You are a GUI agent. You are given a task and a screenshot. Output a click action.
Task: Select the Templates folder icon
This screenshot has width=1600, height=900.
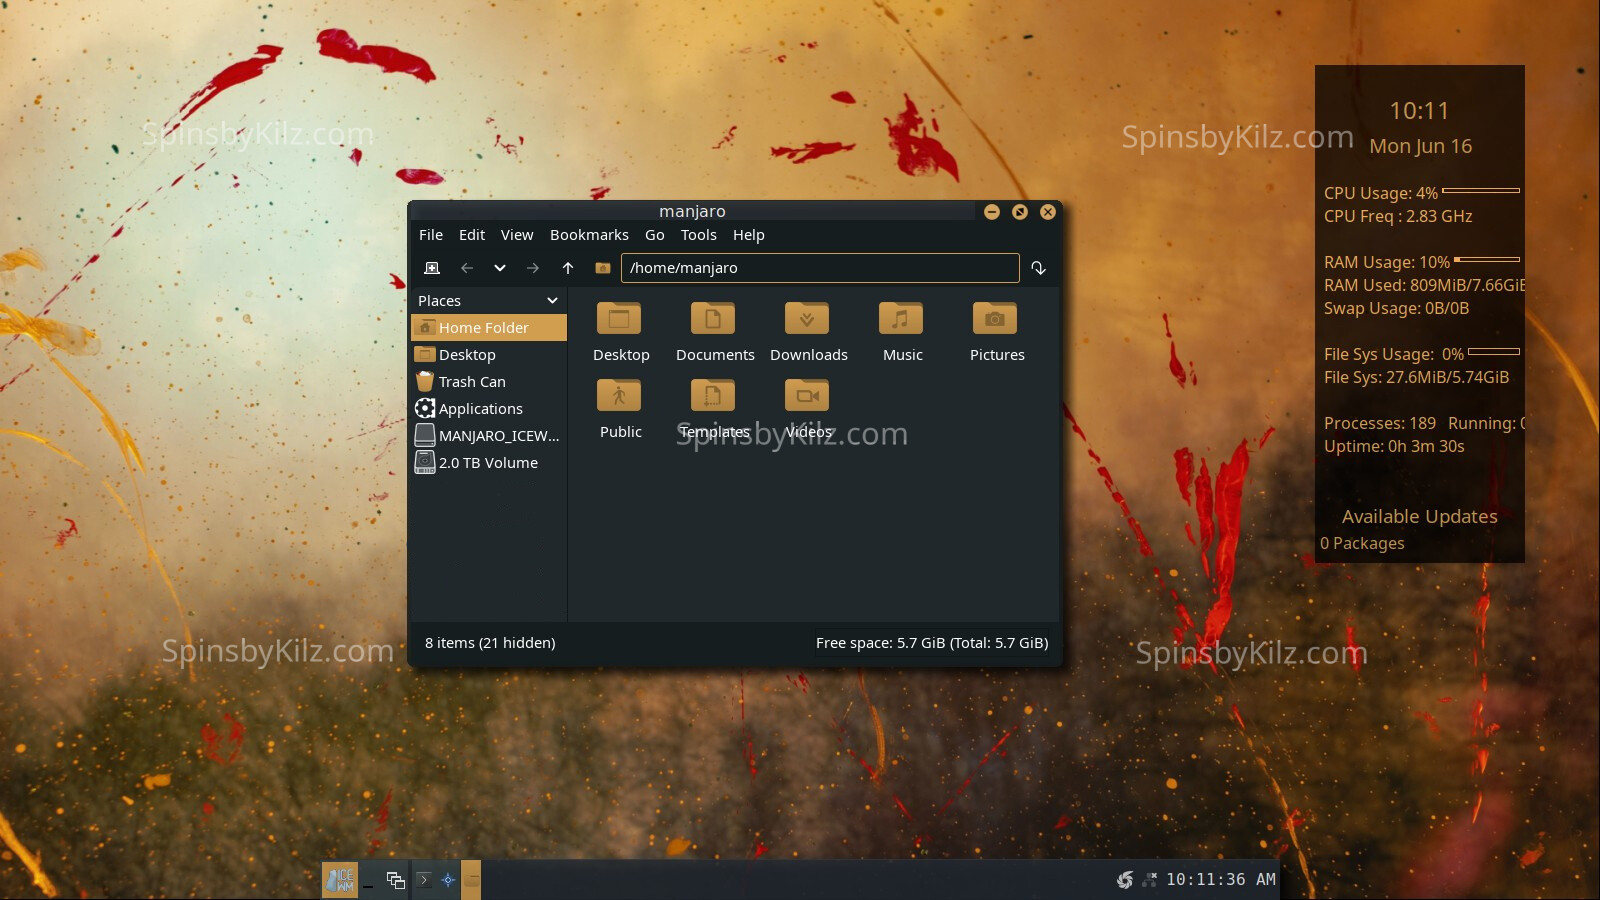(x=713, y=396)
